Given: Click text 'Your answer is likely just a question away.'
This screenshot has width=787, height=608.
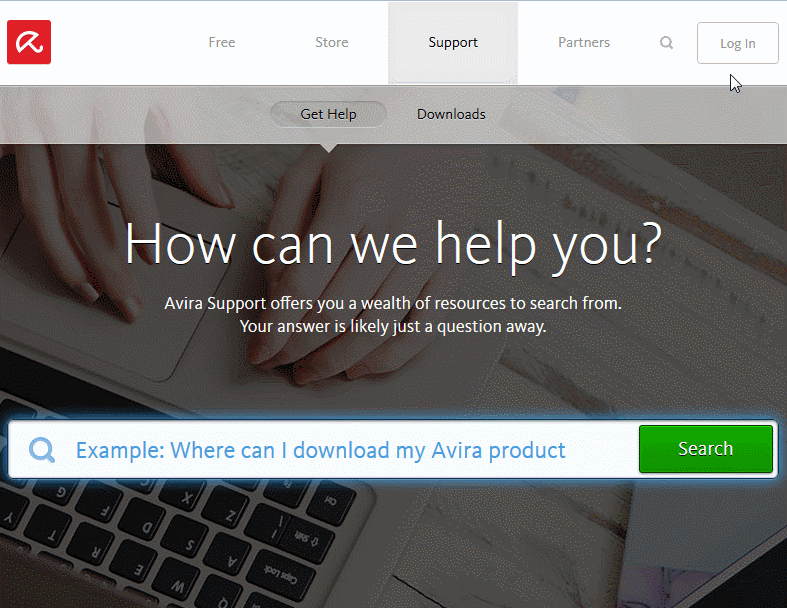Looking at the screenshot, I should [393, 326].
